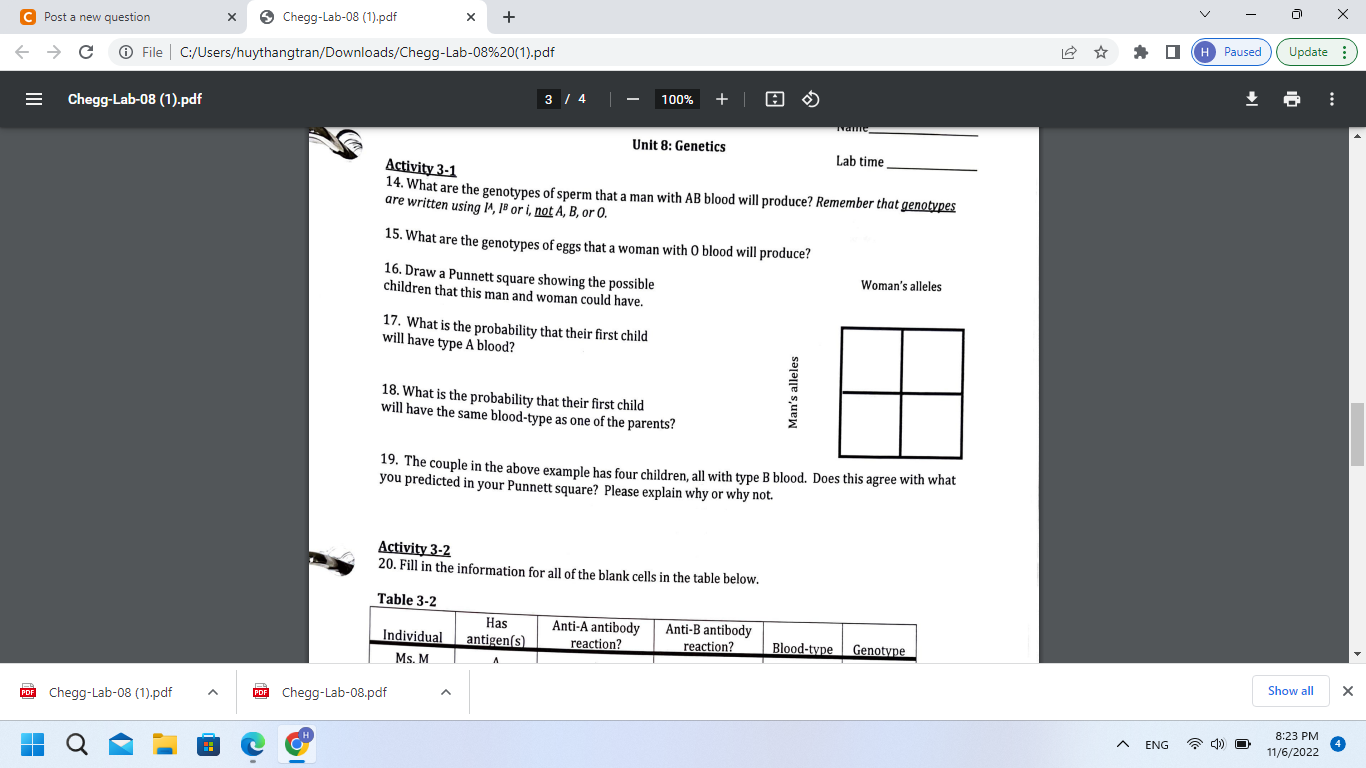Click the Chegg-Lab-08 (1).pdf toolbar title

pyautogui.click(x=135, y=99)
